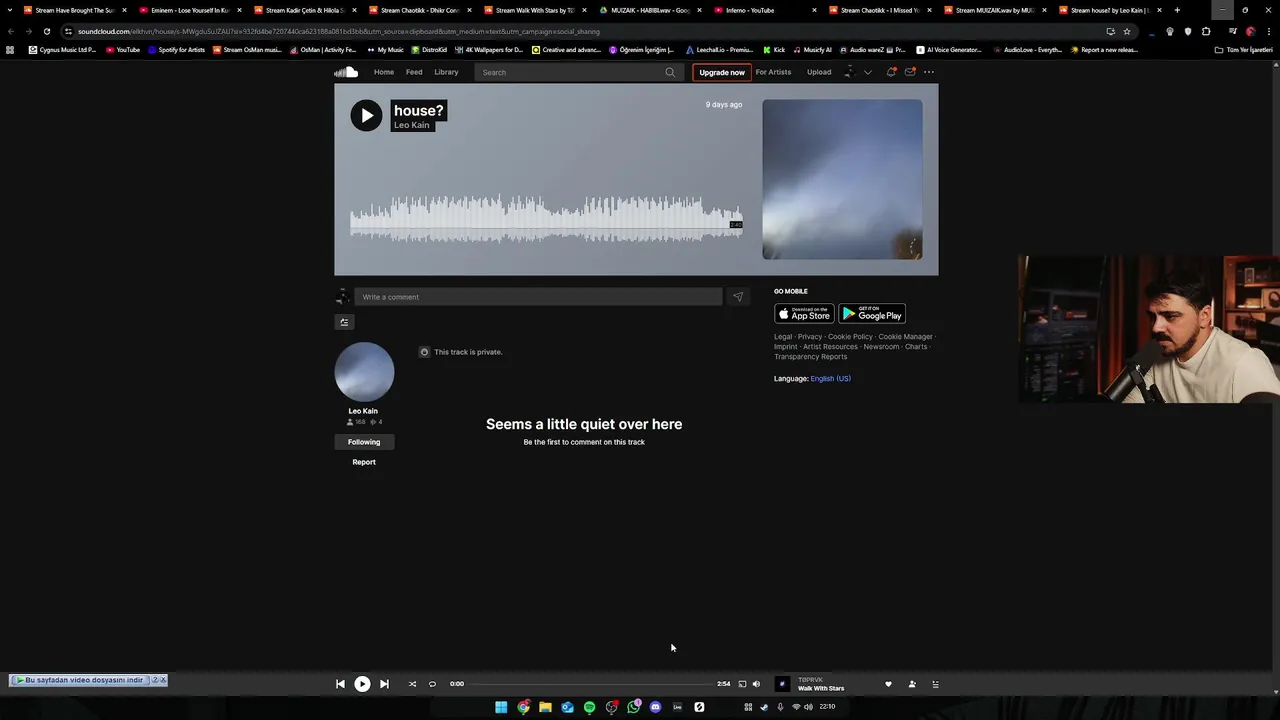
Task: Reload the page with the browser refresh icon
Action: click(46, 31)
